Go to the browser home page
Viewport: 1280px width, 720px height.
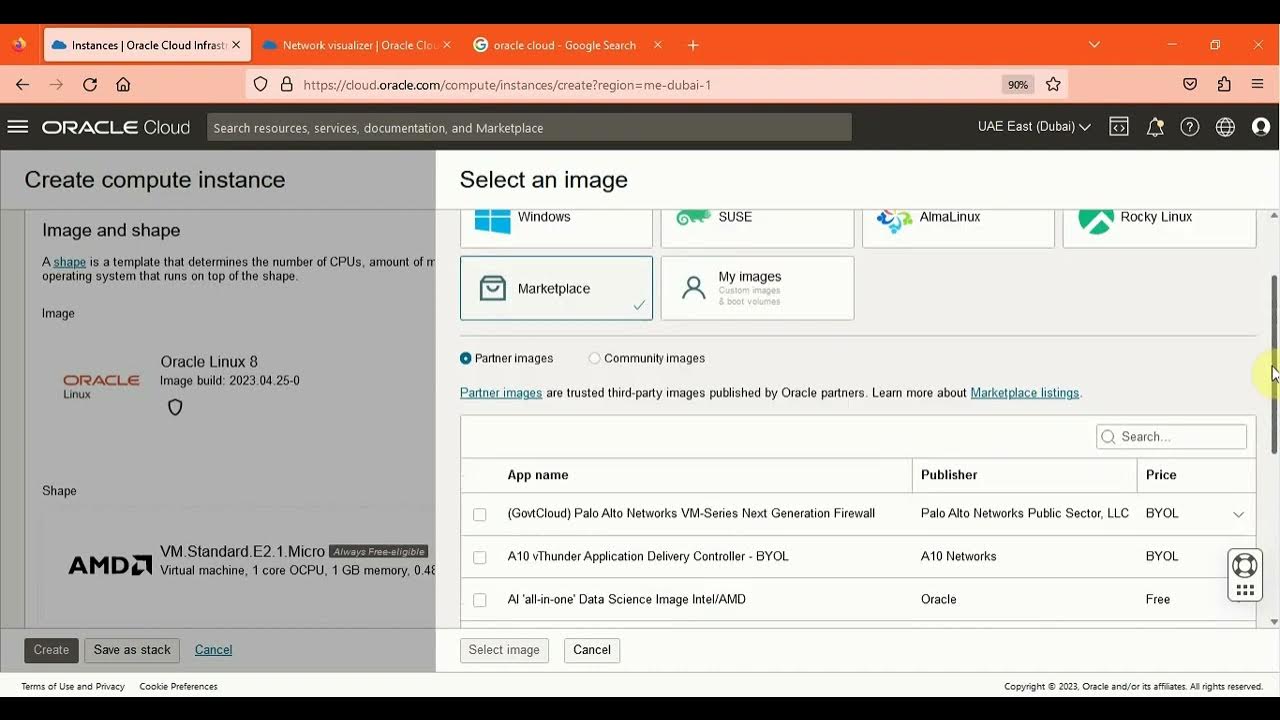pyautogui.click(x=123, y=85)
